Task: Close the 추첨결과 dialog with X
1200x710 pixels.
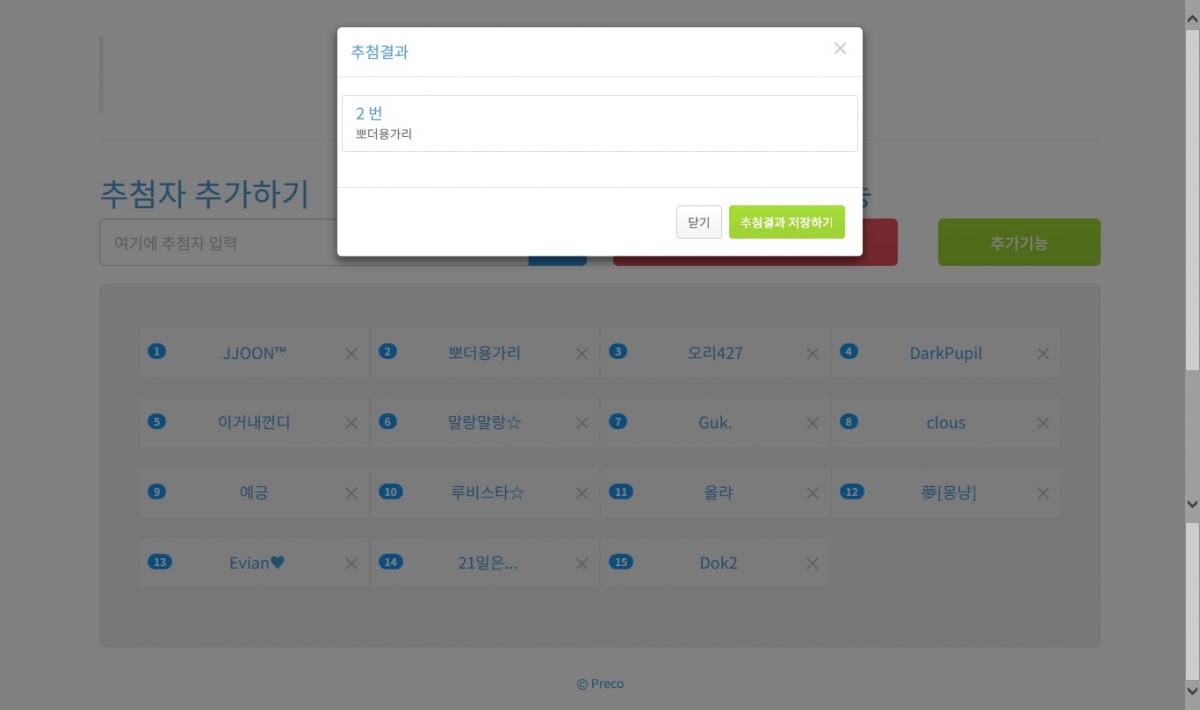Action: point(840,48)
